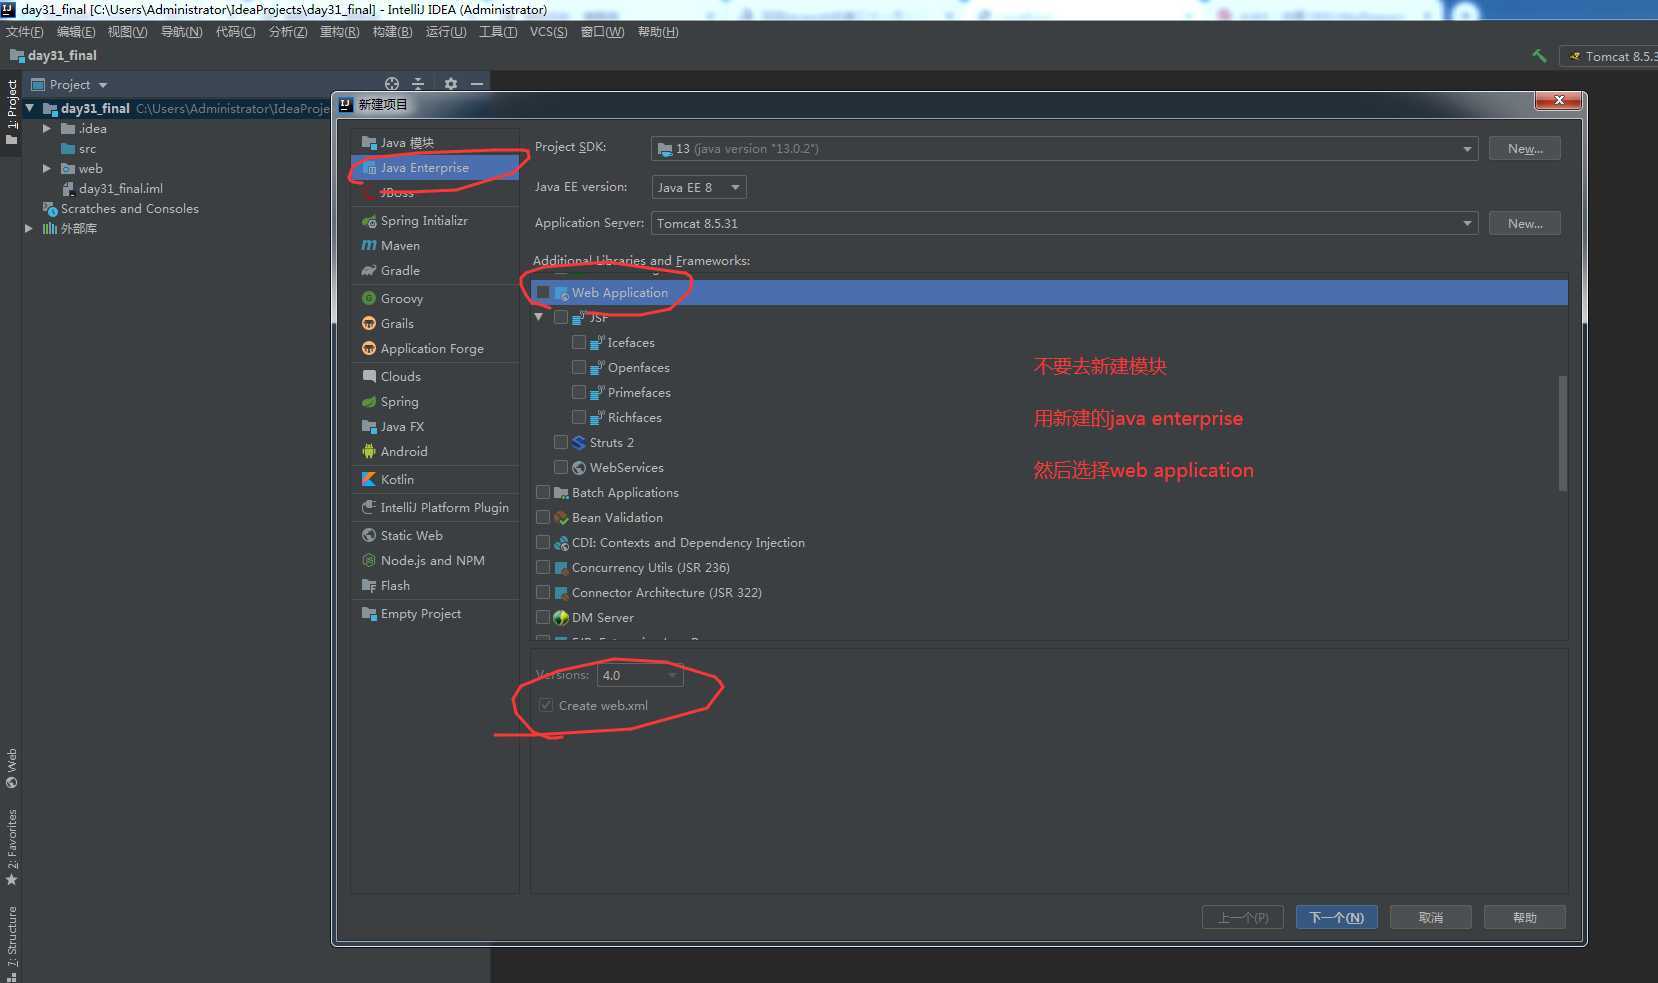Screen dimensions: 1658x983
Task: Open the Favorites tool window tab
Action: [12, 847]
